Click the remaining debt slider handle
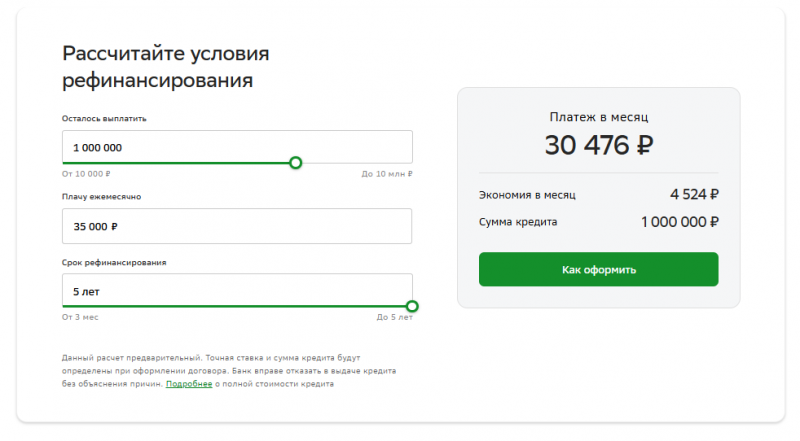Screen dimensions: 800x441 point(295,162)
